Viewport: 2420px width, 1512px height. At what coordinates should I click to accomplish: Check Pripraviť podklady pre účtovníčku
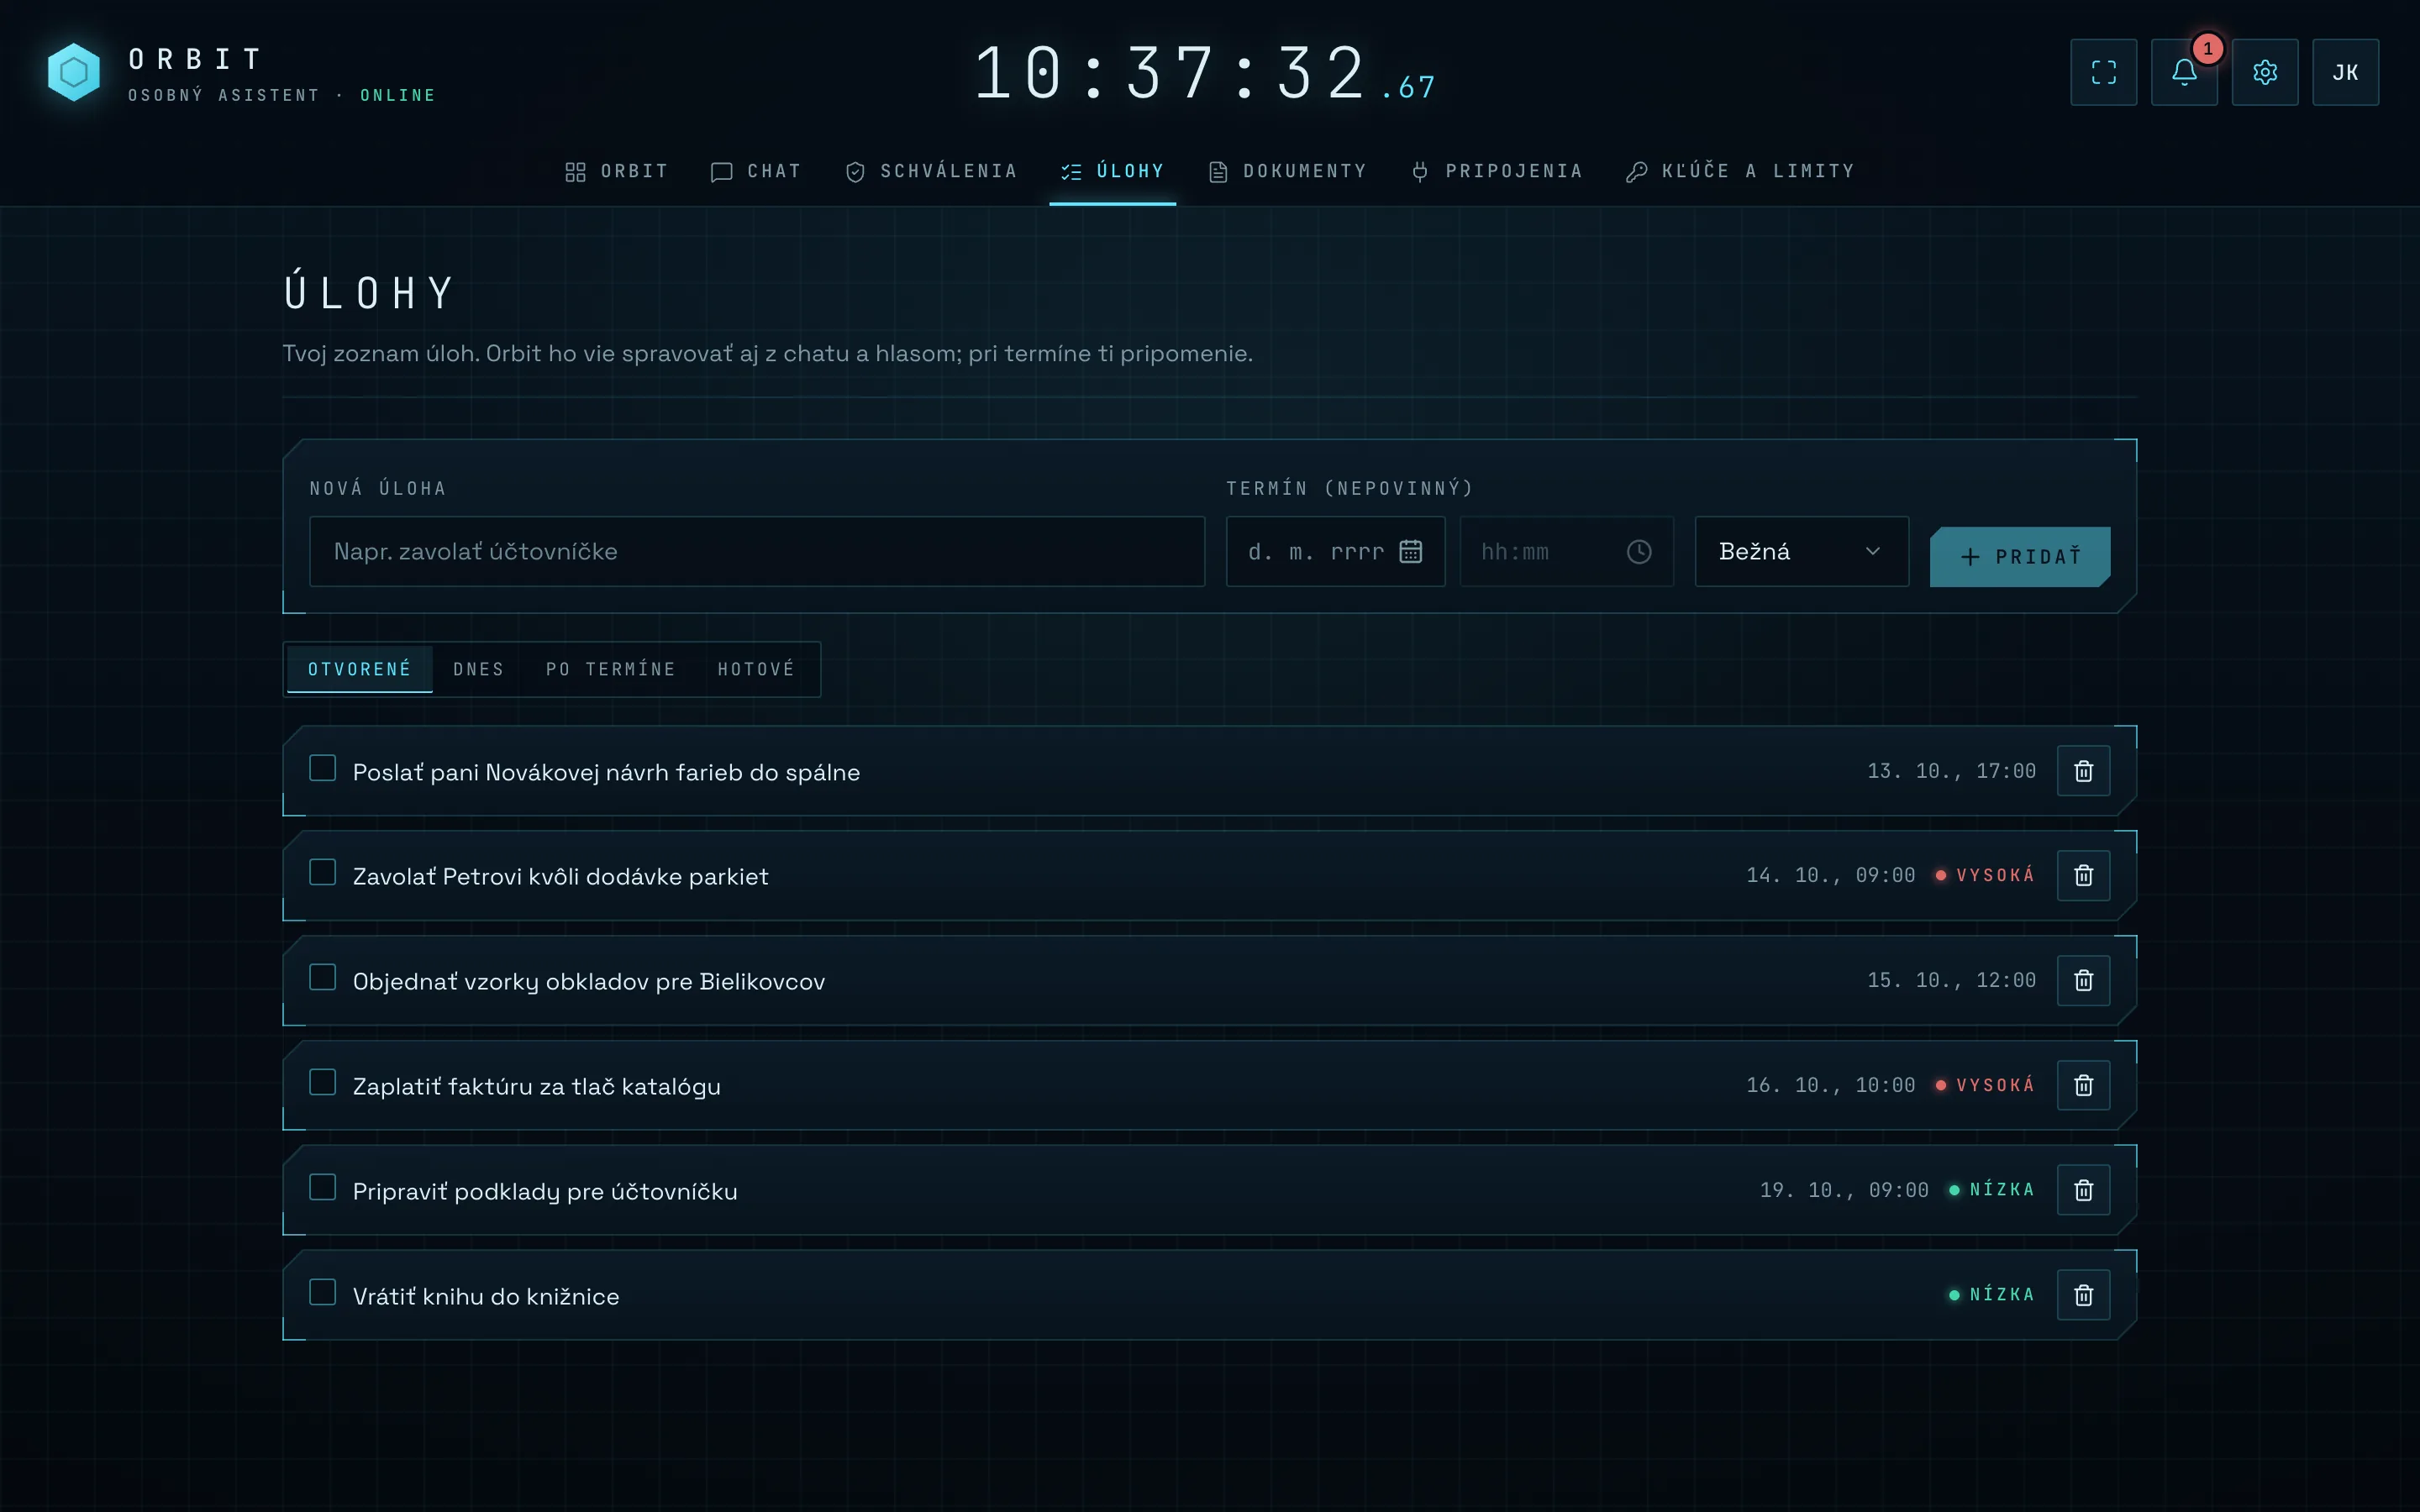coord(322,1187)
